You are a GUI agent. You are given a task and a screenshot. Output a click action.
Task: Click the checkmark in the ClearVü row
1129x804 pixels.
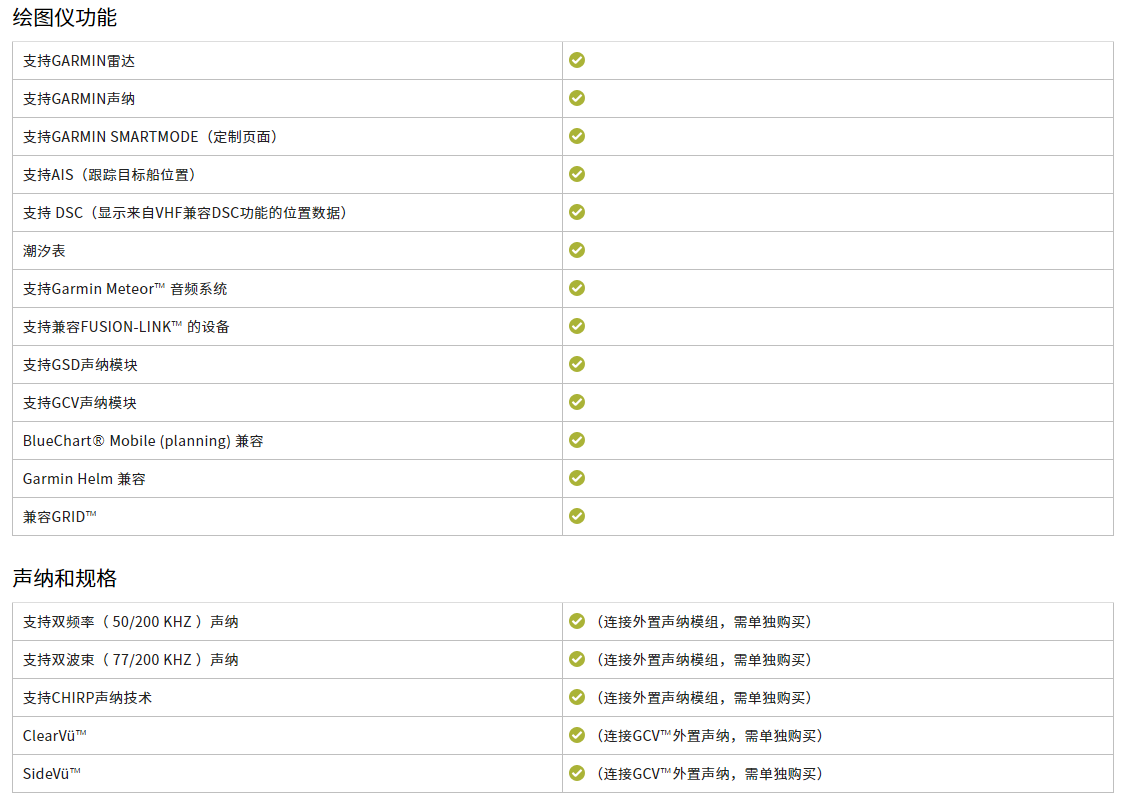[577, 735]
